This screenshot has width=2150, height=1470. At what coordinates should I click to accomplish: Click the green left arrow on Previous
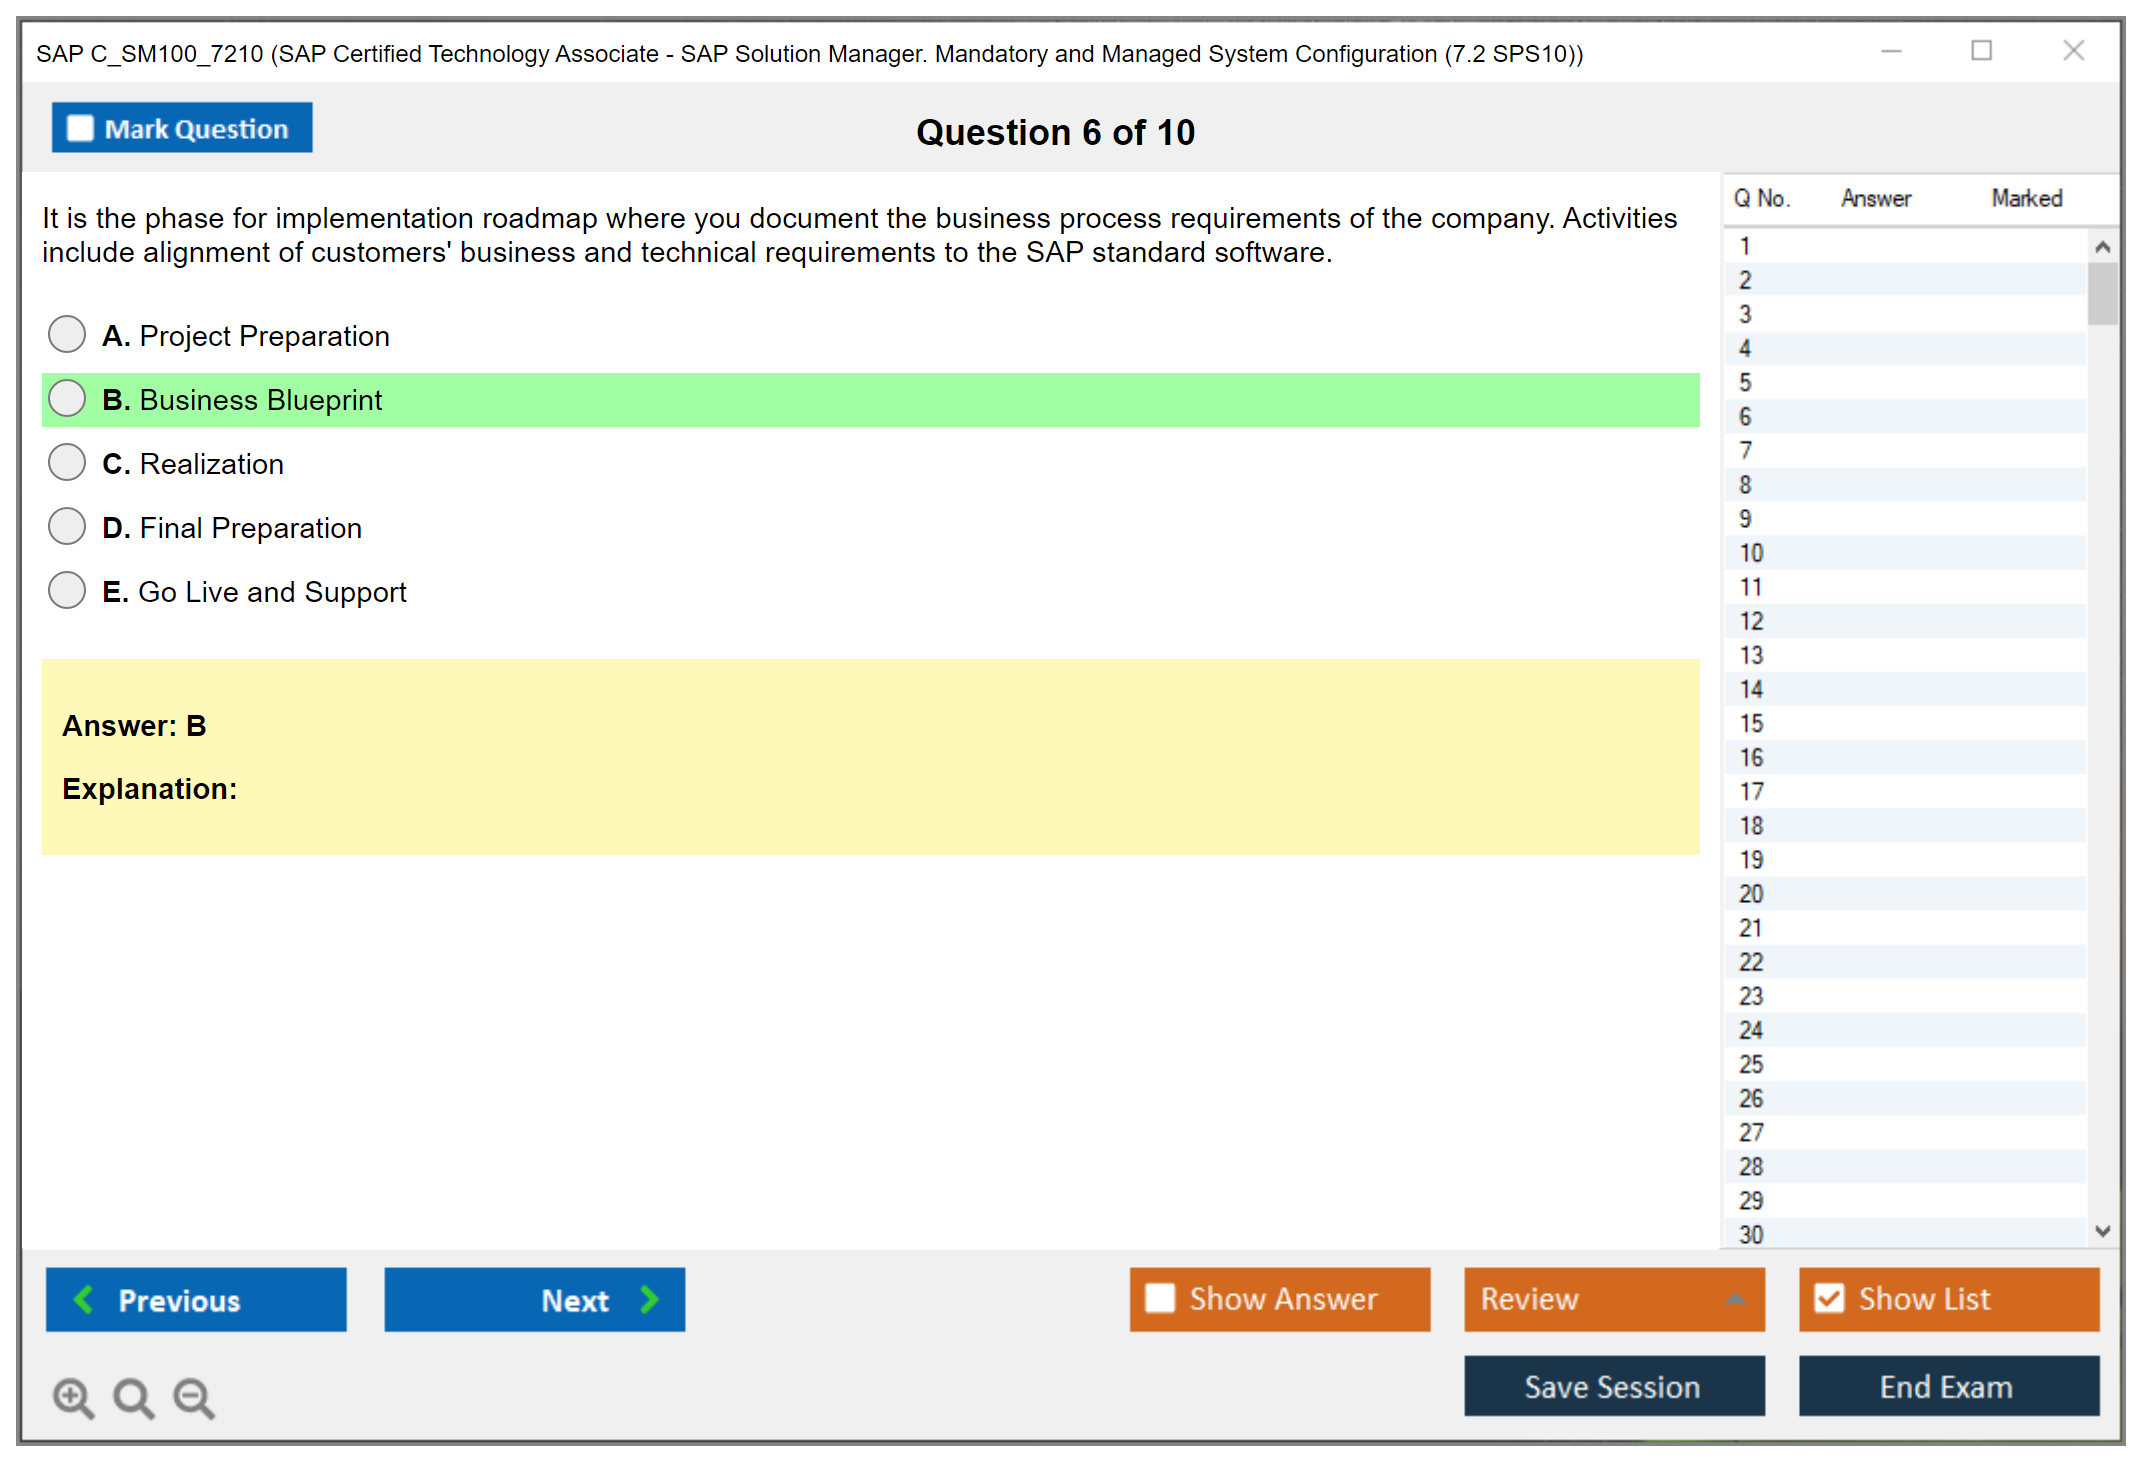[84, 1299]
